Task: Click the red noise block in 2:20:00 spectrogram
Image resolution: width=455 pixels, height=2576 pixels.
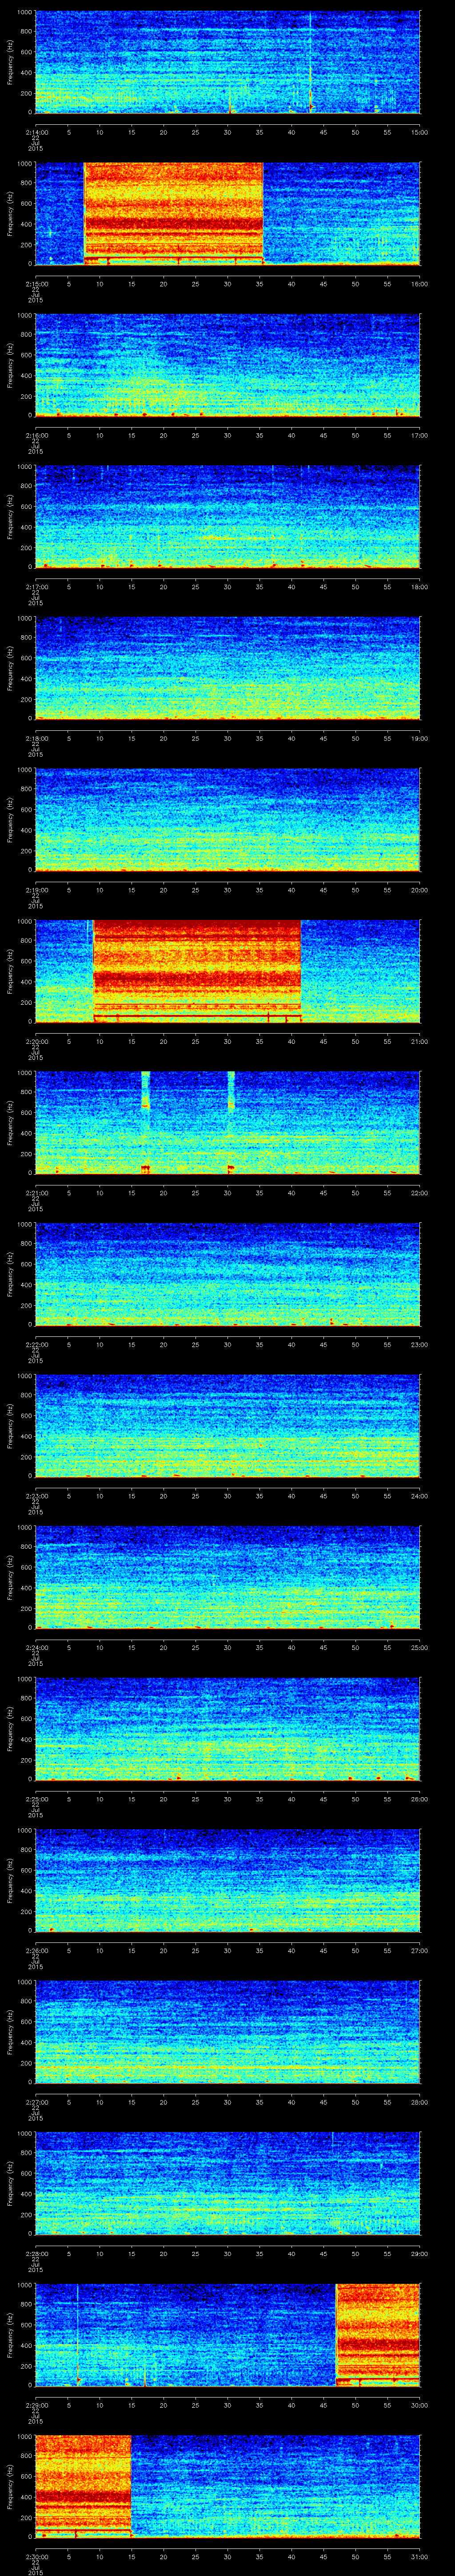Action: (x=197, y=969)
